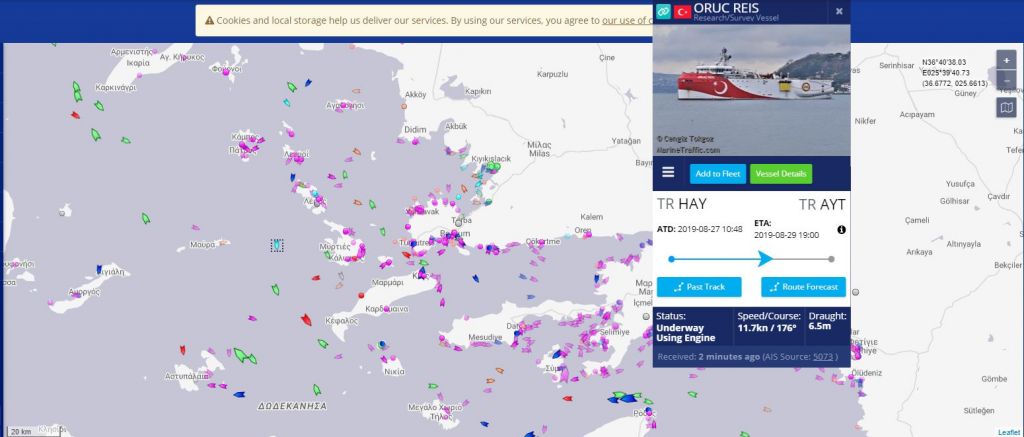Select the highlighted vessel with dotted box

(277, 245)
